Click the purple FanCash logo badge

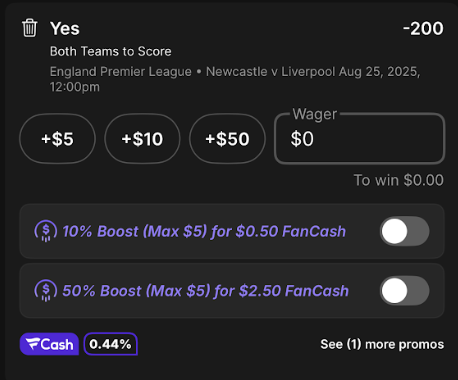coord(49,344)
